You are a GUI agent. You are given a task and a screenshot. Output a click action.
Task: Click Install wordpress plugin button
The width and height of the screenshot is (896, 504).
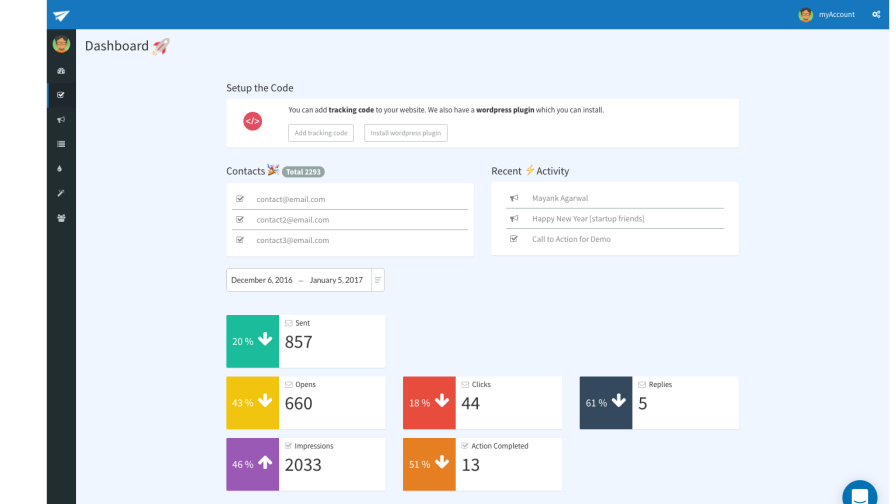[x=406, y=133]
